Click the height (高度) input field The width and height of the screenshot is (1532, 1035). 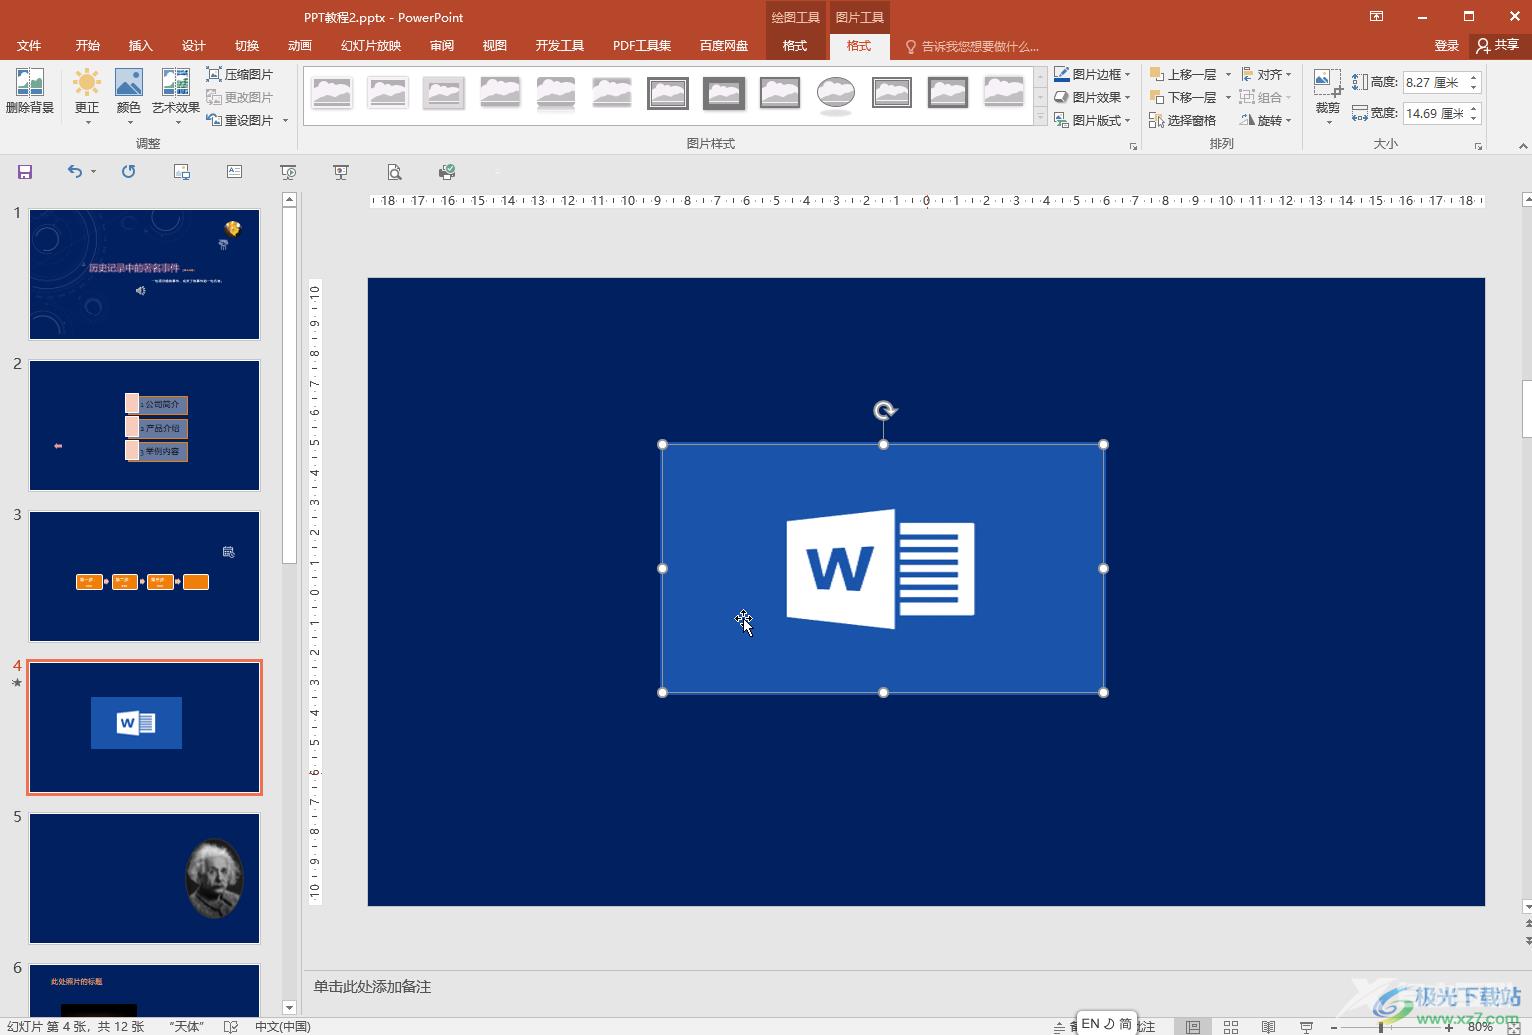coord(1434,82)
